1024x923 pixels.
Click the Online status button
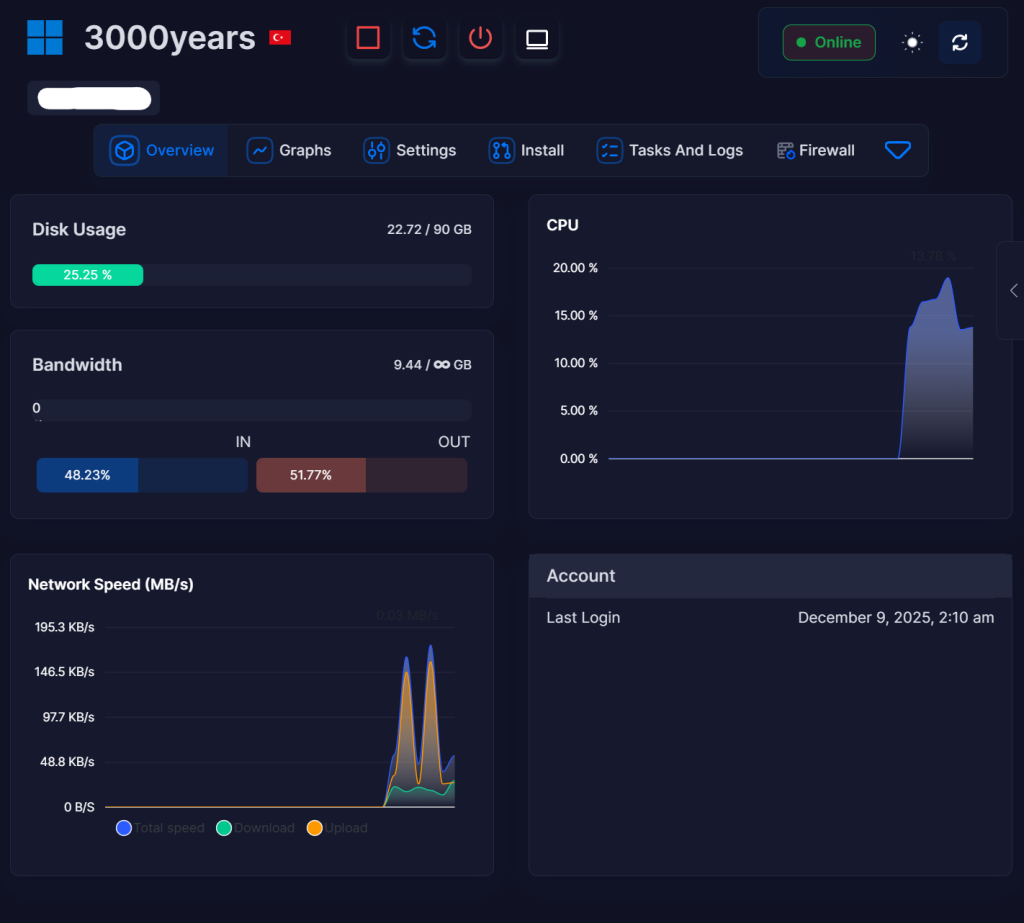tap(828, 42)
